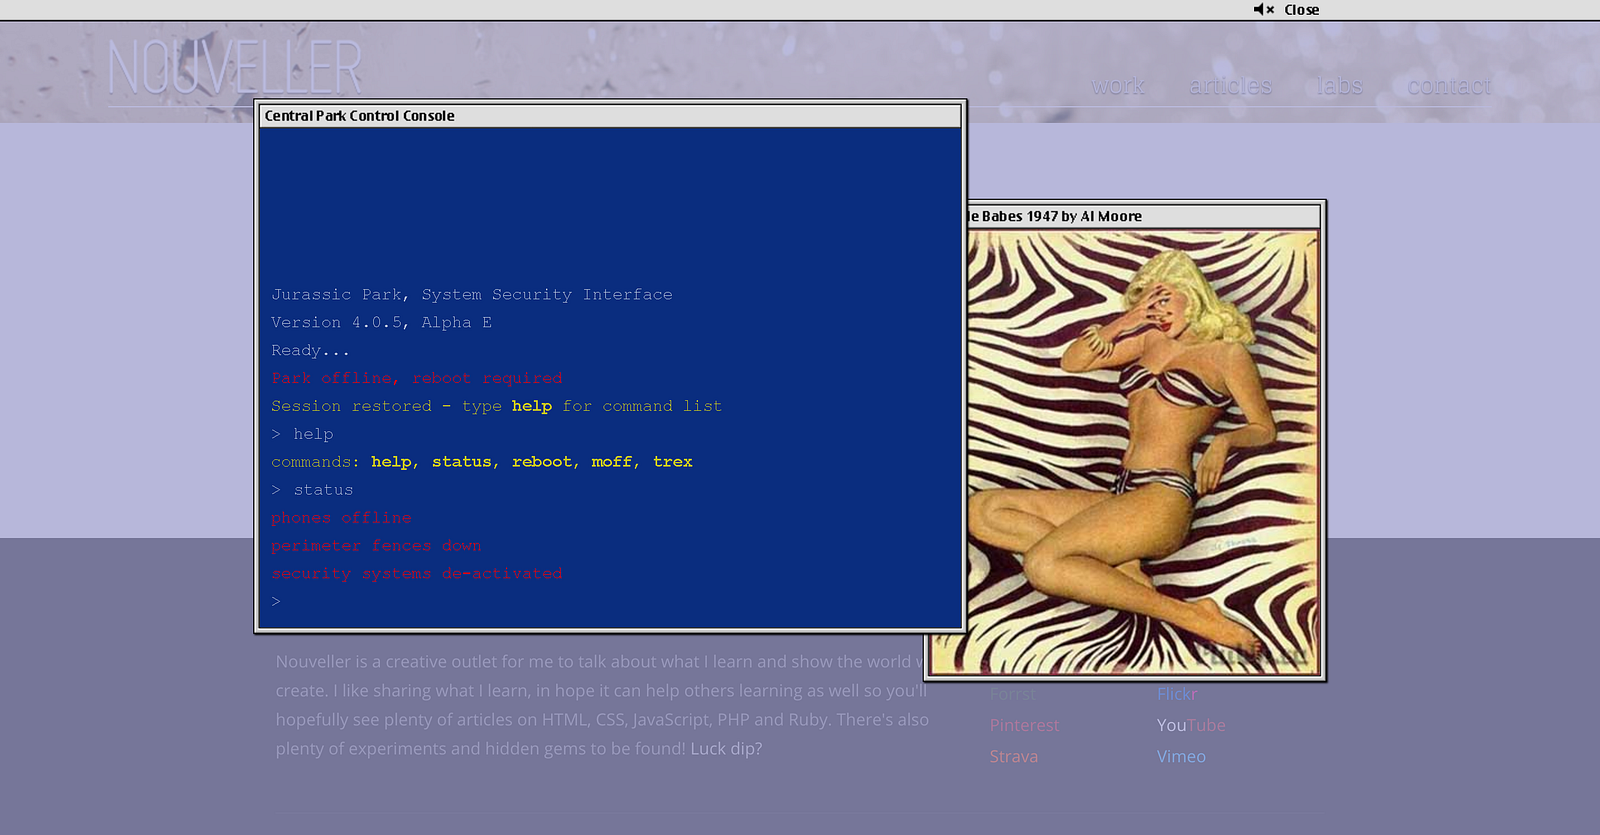Open the Flickr link

click(x=1177, y=694)
